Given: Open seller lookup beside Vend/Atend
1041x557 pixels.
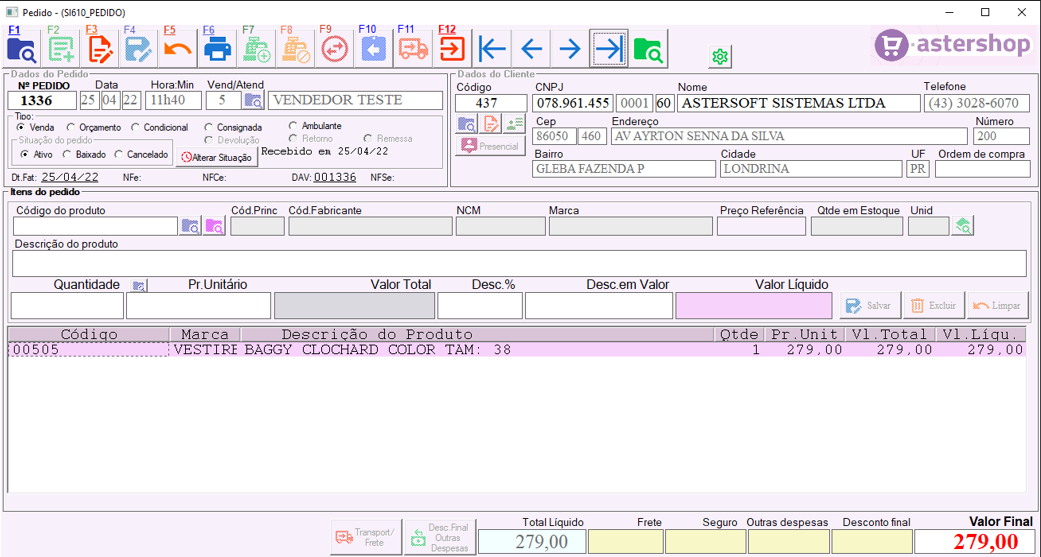Looking at the screenshot, I should point(253,101).
